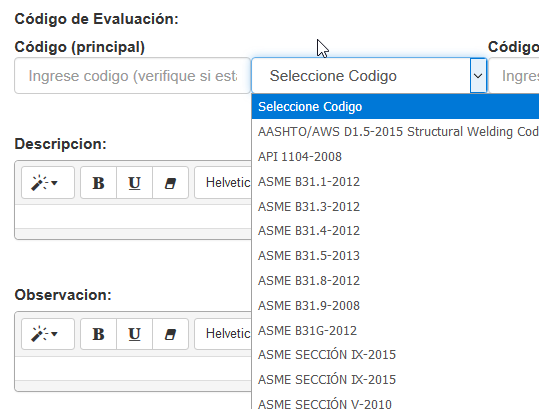
Task: Select ASME B31.8-2012 entry
Action: coord(395,281)
